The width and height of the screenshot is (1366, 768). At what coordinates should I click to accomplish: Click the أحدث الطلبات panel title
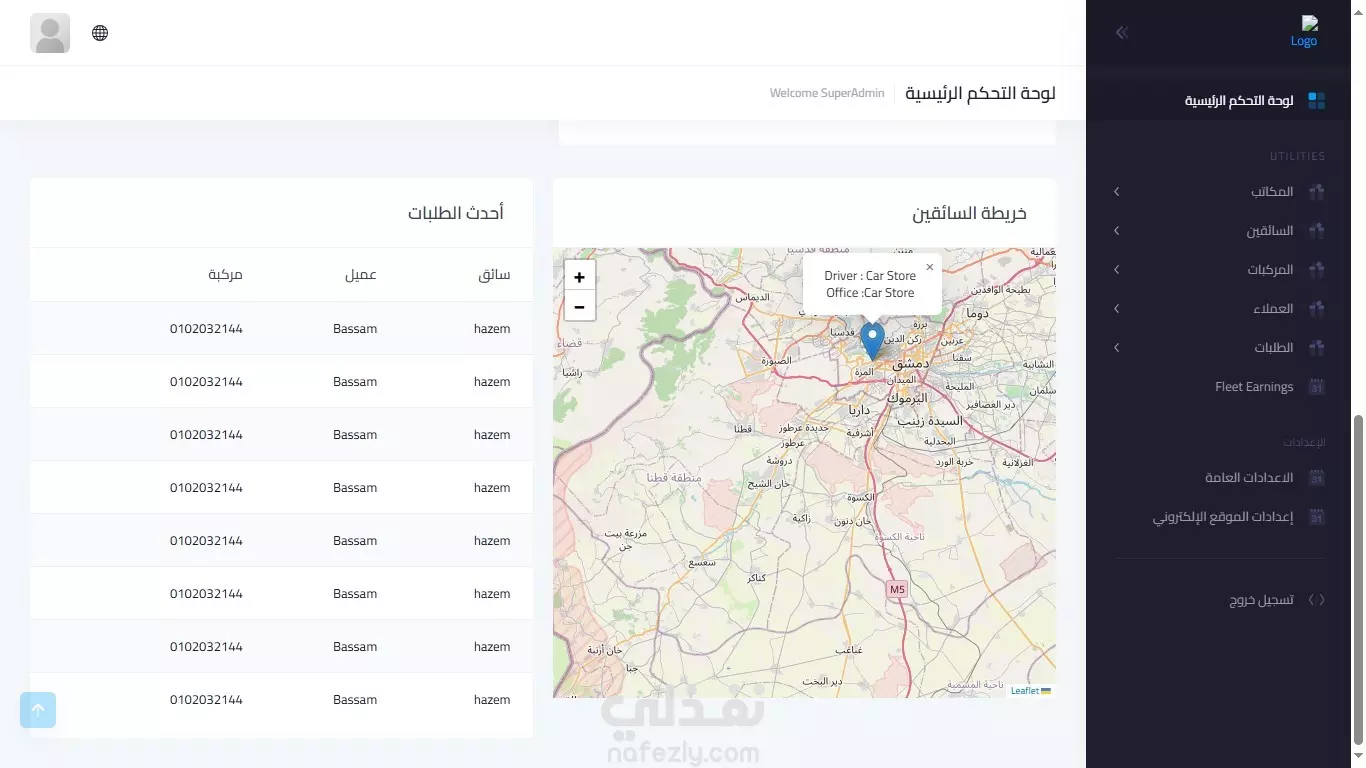tap(456, 213)
